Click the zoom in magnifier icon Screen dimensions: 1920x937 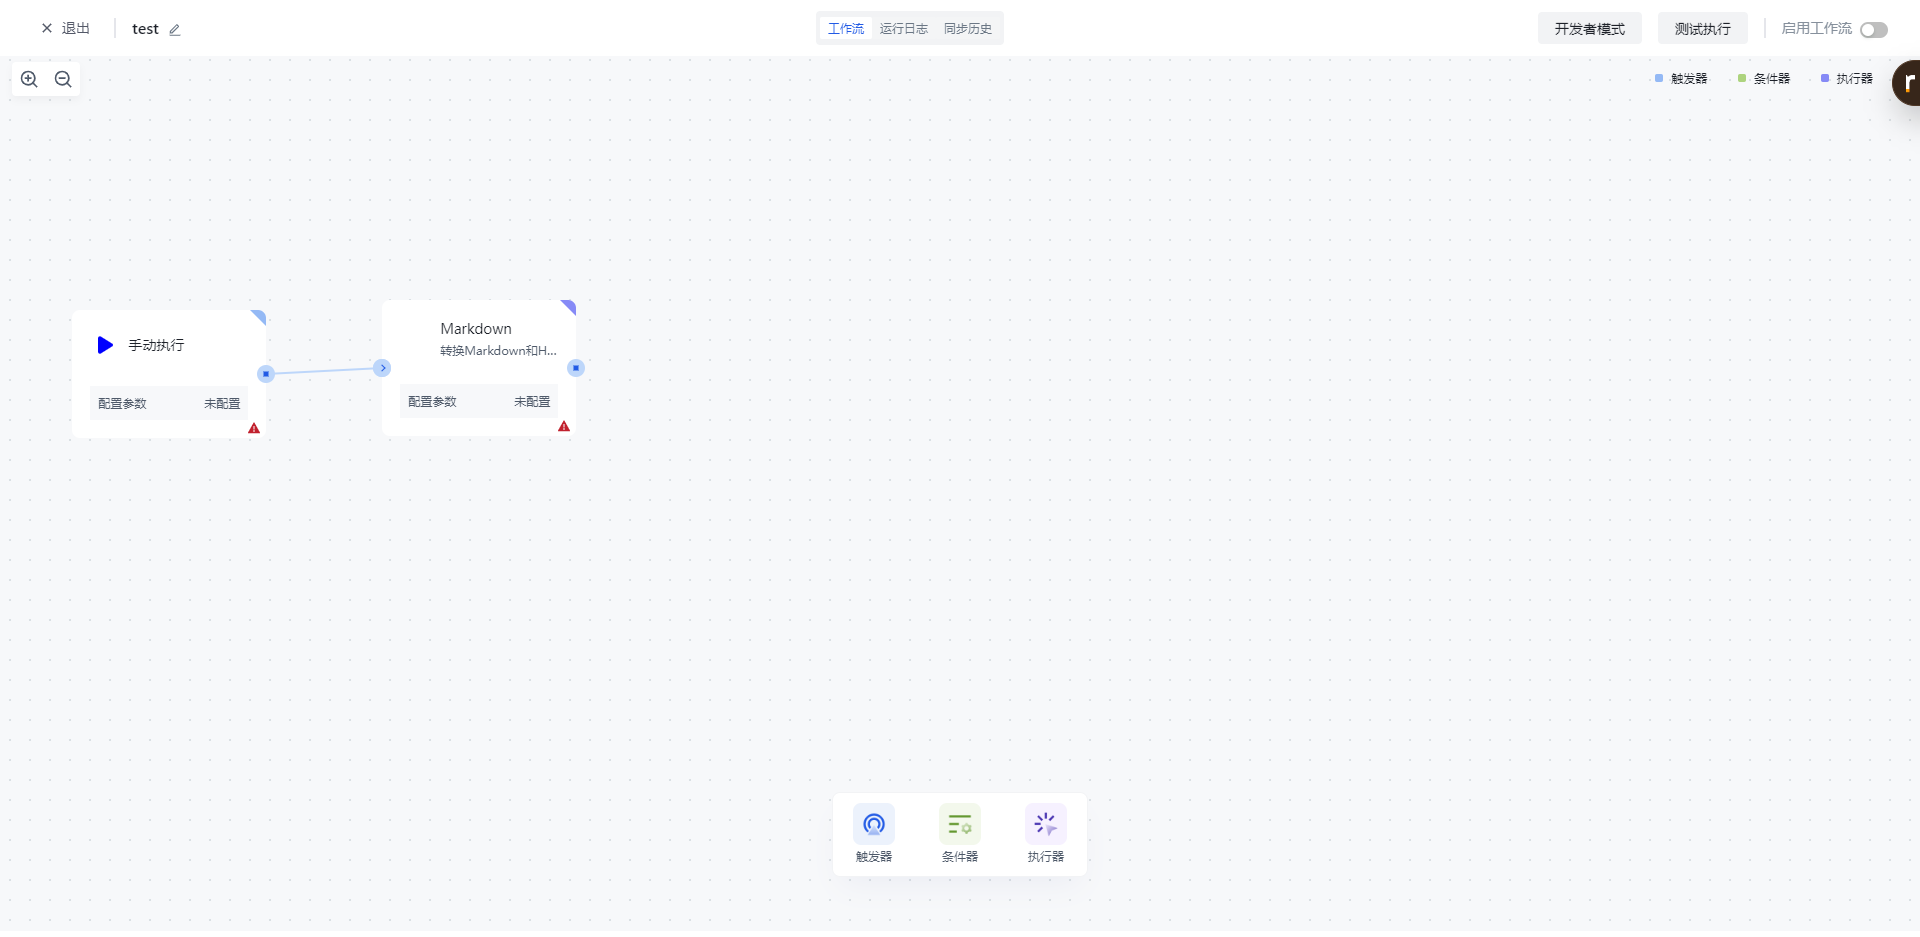click(29, 79)
